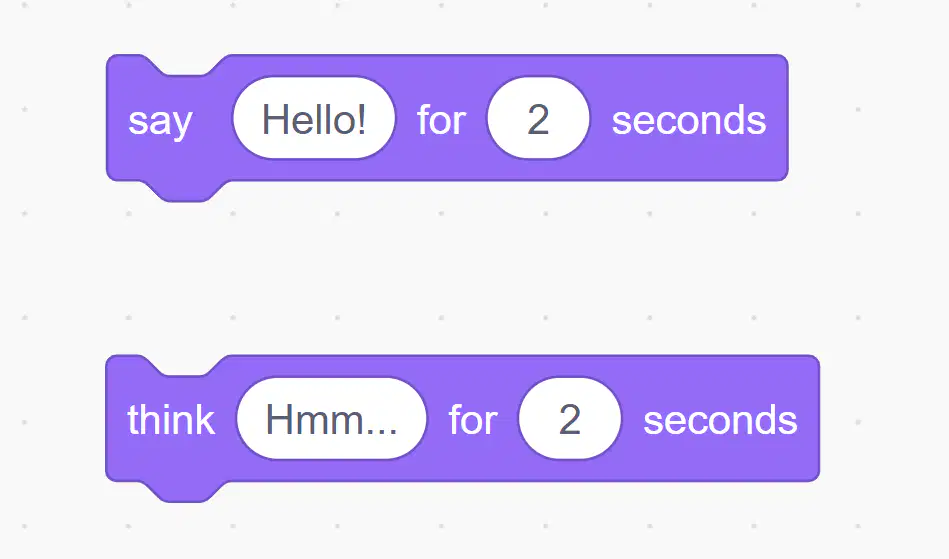Select the say block by its "say" label
This screenshot has width=949, height=559.
tap(160, 120)
